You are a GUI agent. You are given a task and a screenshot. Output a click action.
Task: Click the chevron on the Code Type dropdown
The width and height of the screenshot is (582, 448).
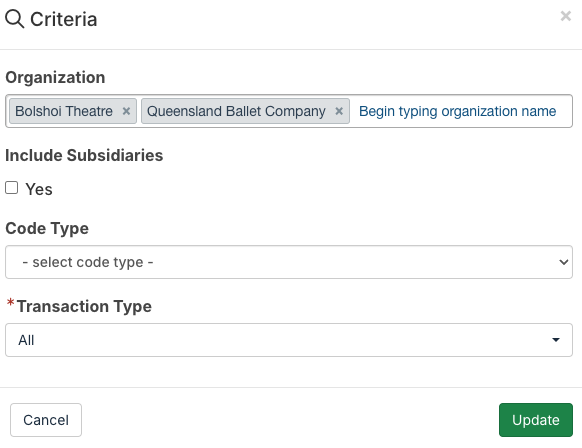(x=563, y=262)
